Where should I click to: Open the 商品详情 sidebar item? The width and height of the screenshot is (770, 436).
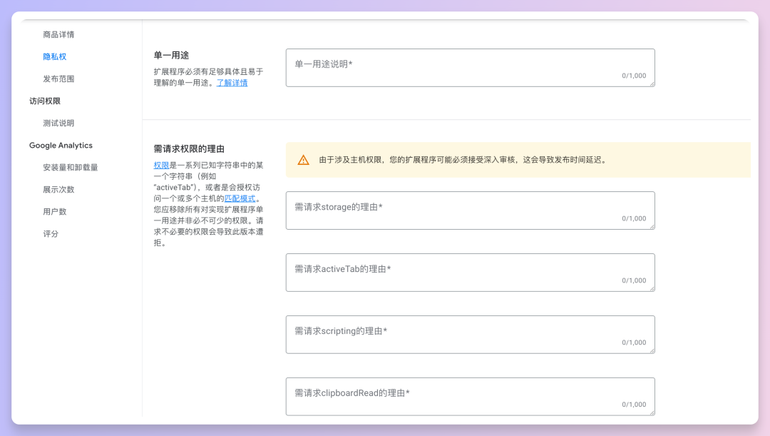point(58,34)
